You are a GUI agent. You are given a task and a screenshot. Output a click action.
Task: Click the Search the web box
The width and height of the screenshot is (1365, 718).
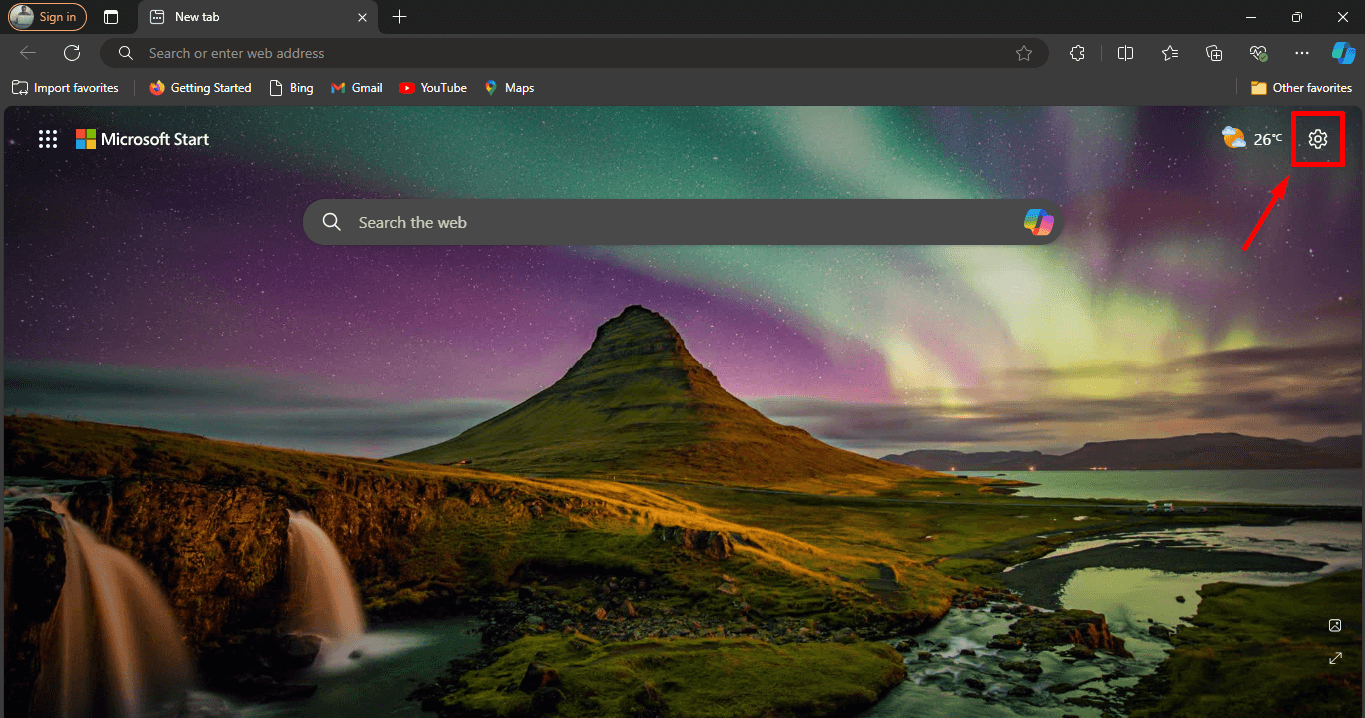pos(683,222)
